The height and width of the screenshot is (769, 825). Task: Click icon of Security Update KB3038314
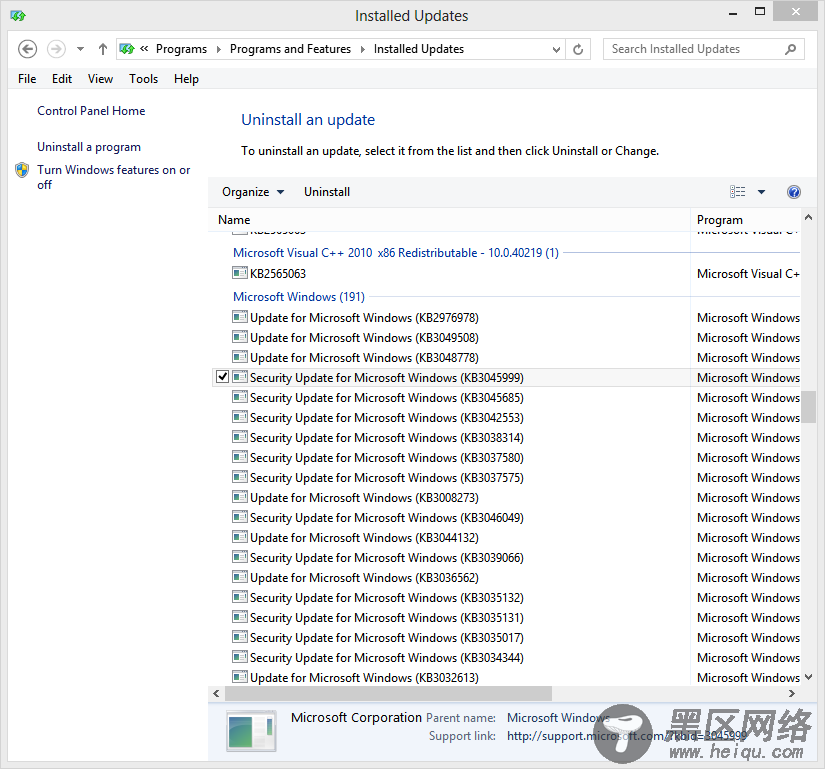coord(240,437)
